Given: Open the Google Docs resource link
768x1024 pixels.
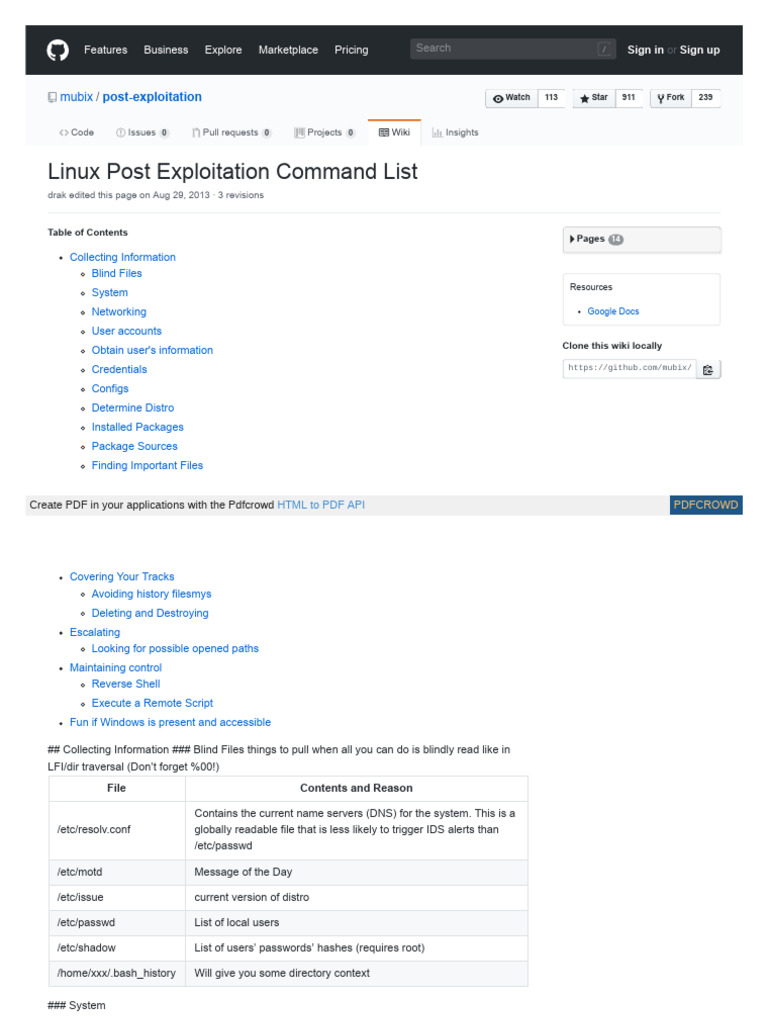Looking at the screenshot, I should click(613, 312).
